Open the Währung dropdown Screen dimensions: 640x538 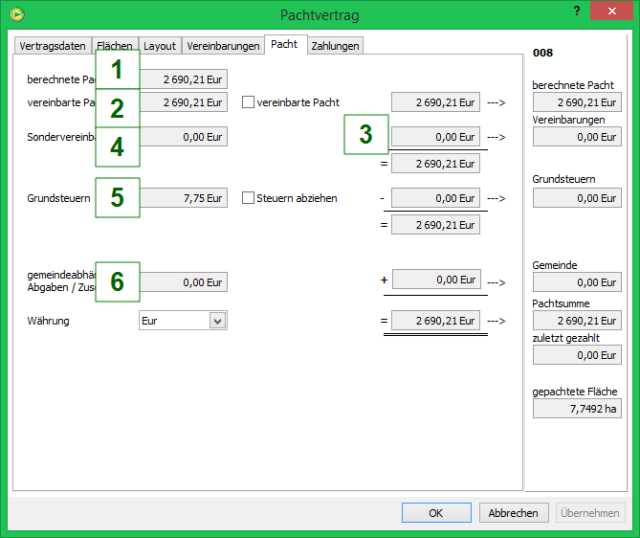[217, 321]
